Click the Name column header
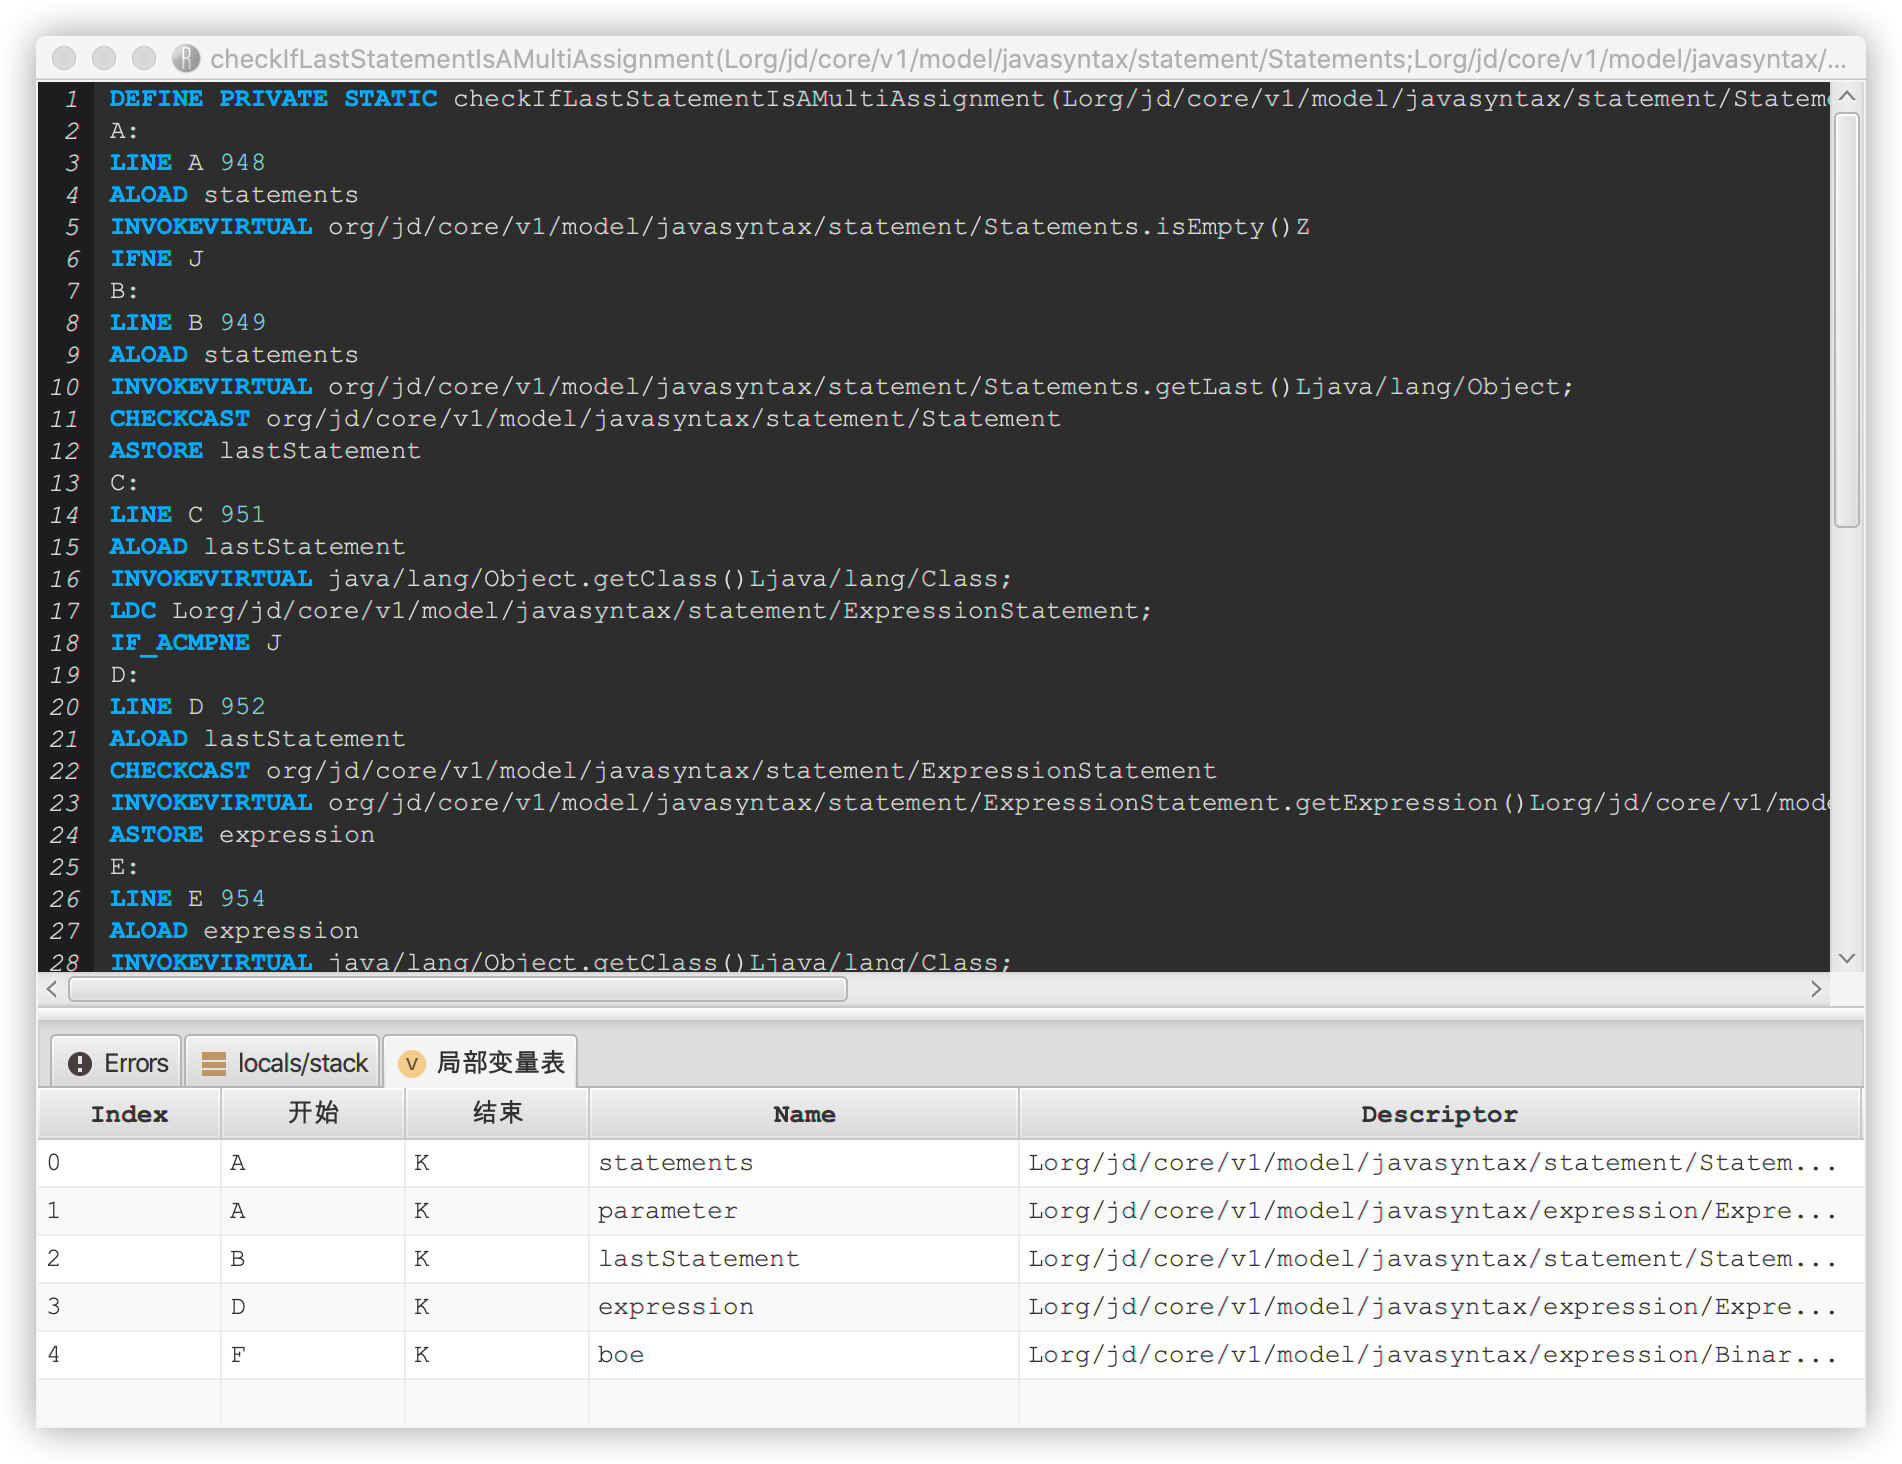1902x1464 pixels. point(803,1114)
